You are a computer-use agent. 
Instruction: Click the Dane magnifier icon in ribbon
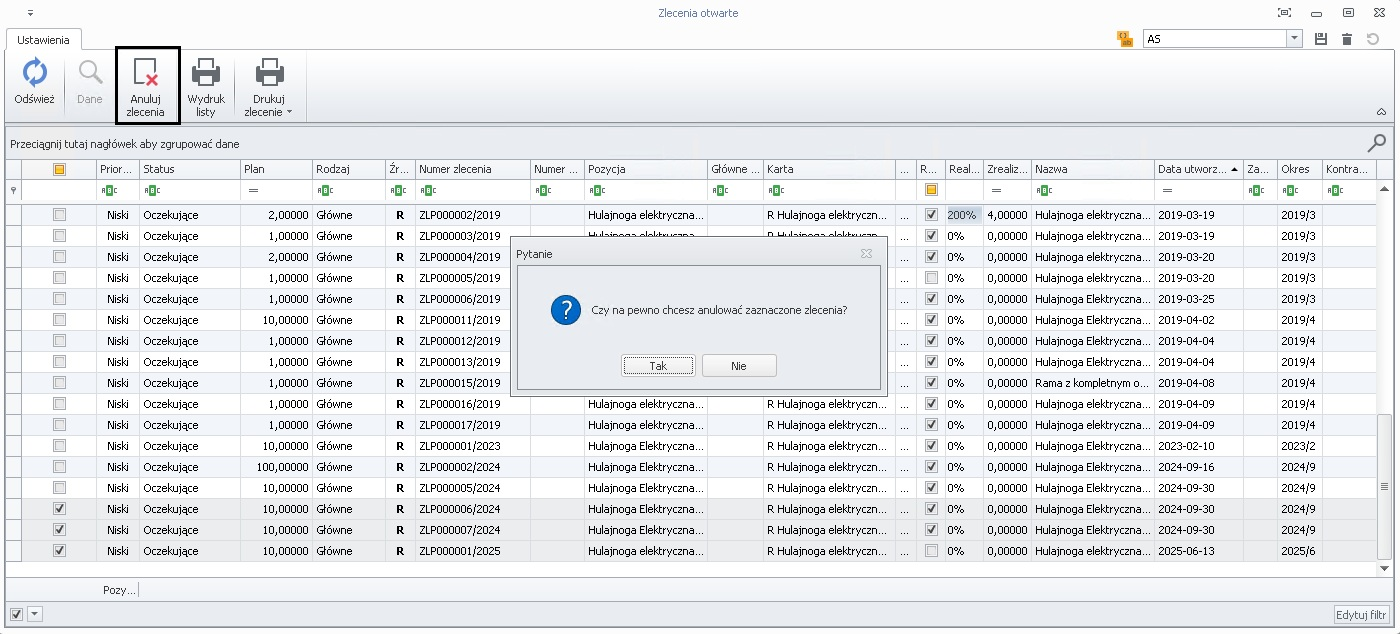point(90,73)
